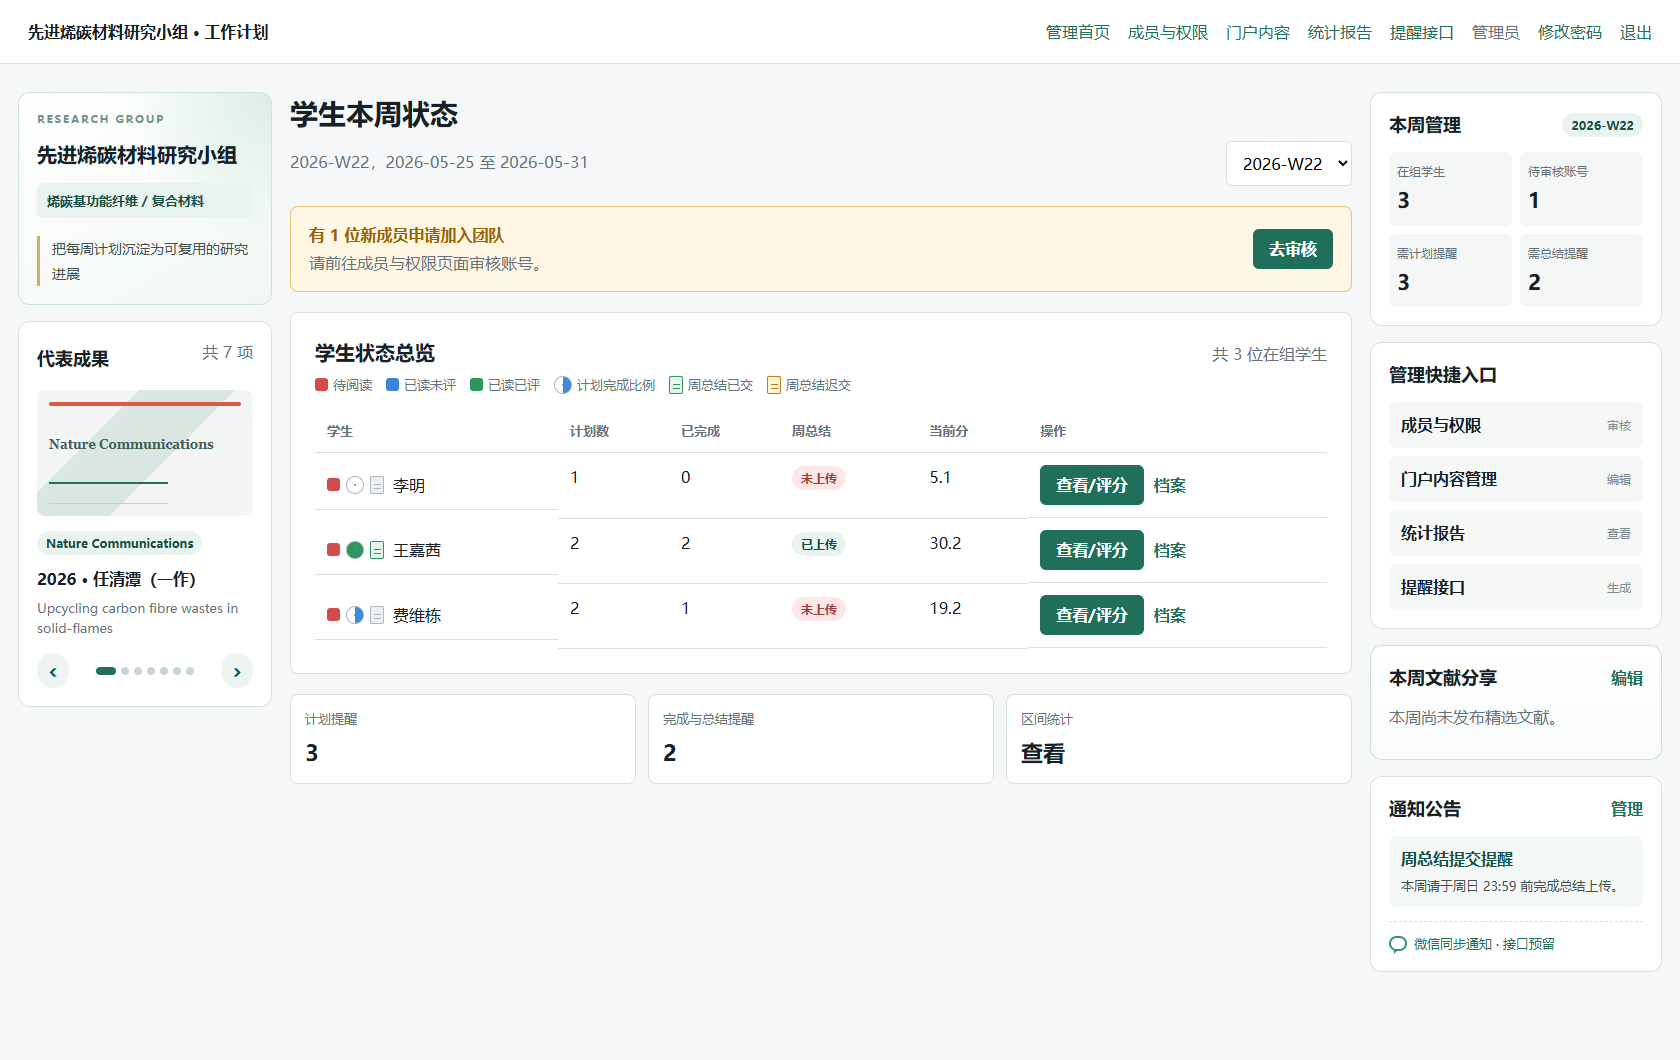Viewport: 1680px width, 1060px height.
Task: Click the Nature Communications journal thumbnail
Action: (x=145, y=453)
